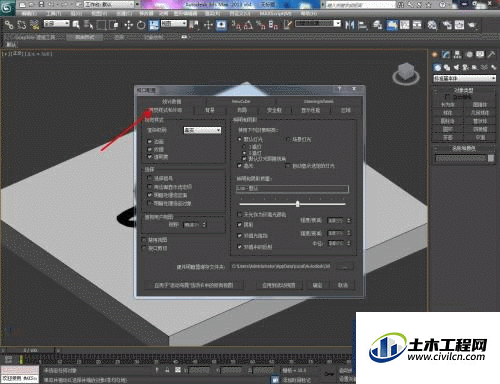Click the 确定 OK button in dialog
The height and width of the screenshot is (384, 500).
[x=317, y=285]
